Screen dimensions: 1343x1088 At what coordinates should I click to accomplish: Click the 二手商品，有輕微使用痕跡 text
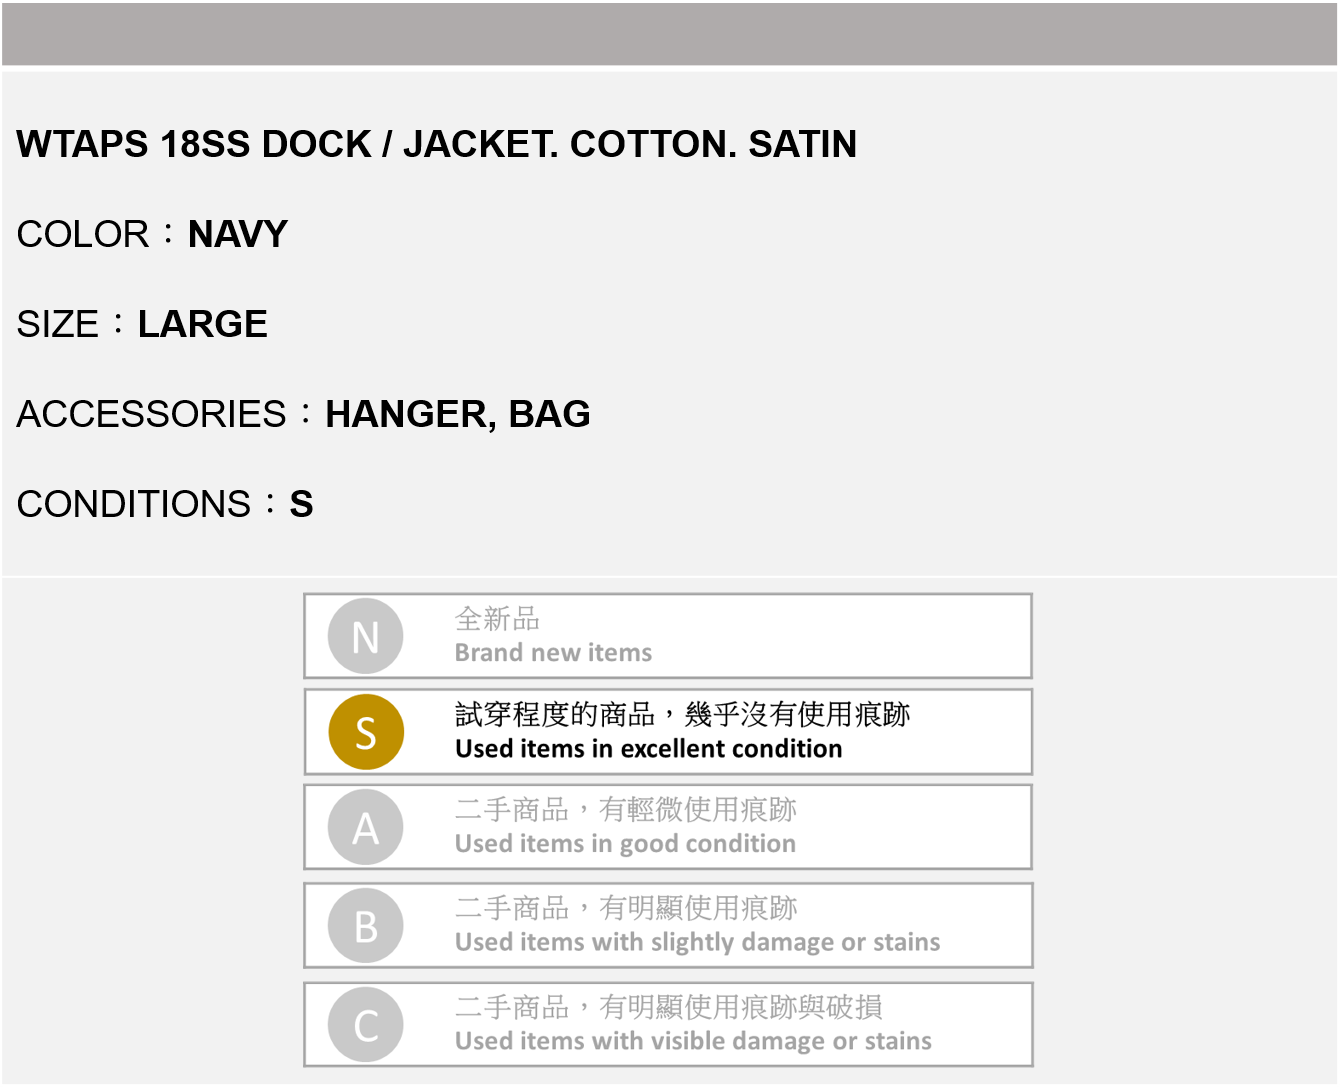pos(626,809)
